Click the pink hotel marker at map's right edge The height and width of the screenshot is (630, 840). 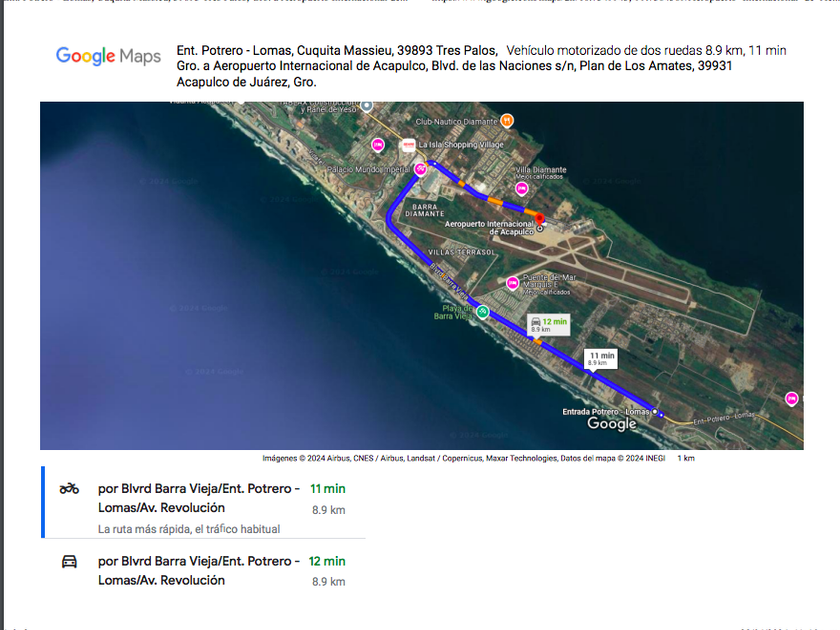pyautogui.click(x=791, y=399)
